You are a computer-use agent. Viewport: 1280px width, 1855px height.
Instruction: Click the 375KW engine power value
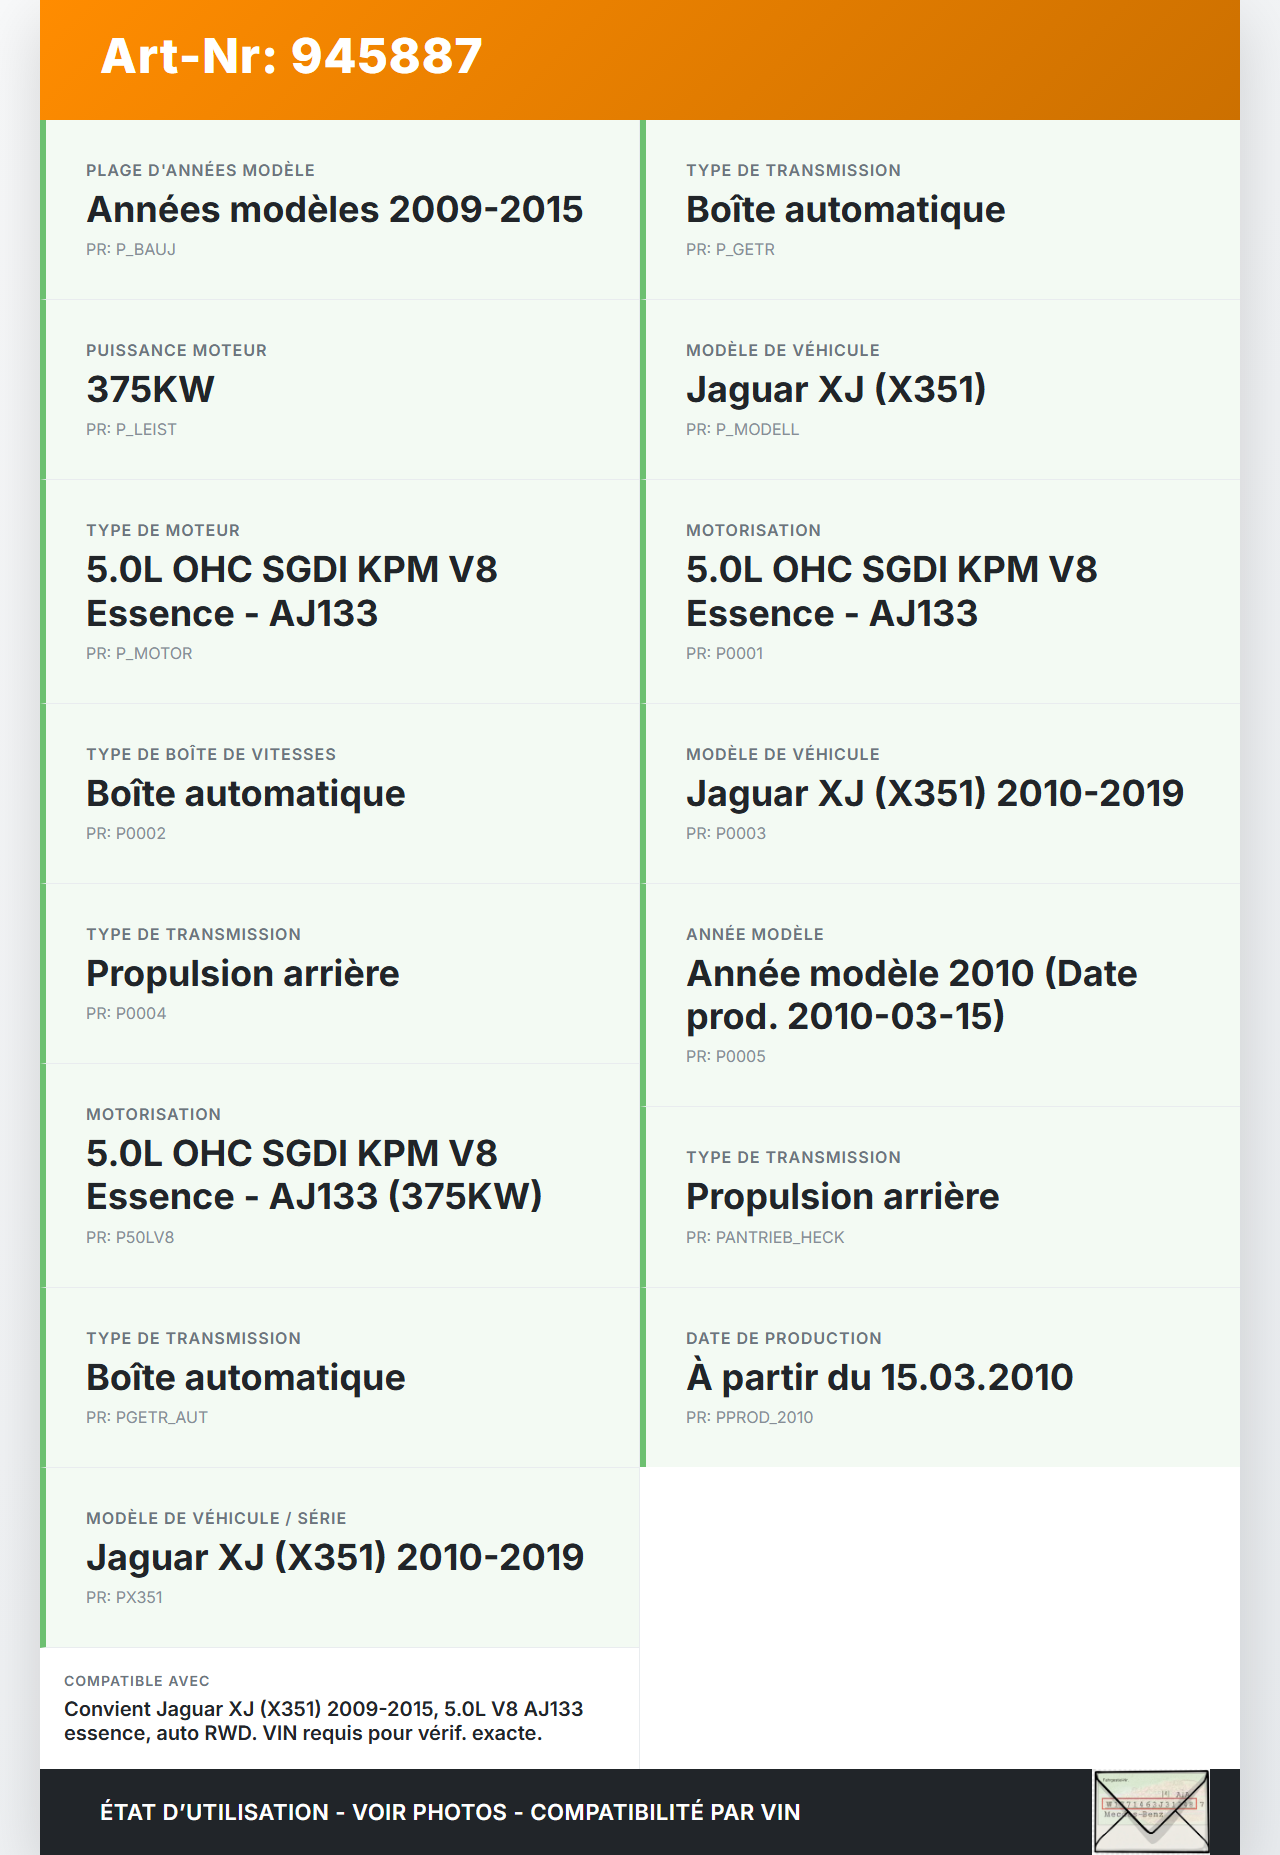(x=150, y=389)
